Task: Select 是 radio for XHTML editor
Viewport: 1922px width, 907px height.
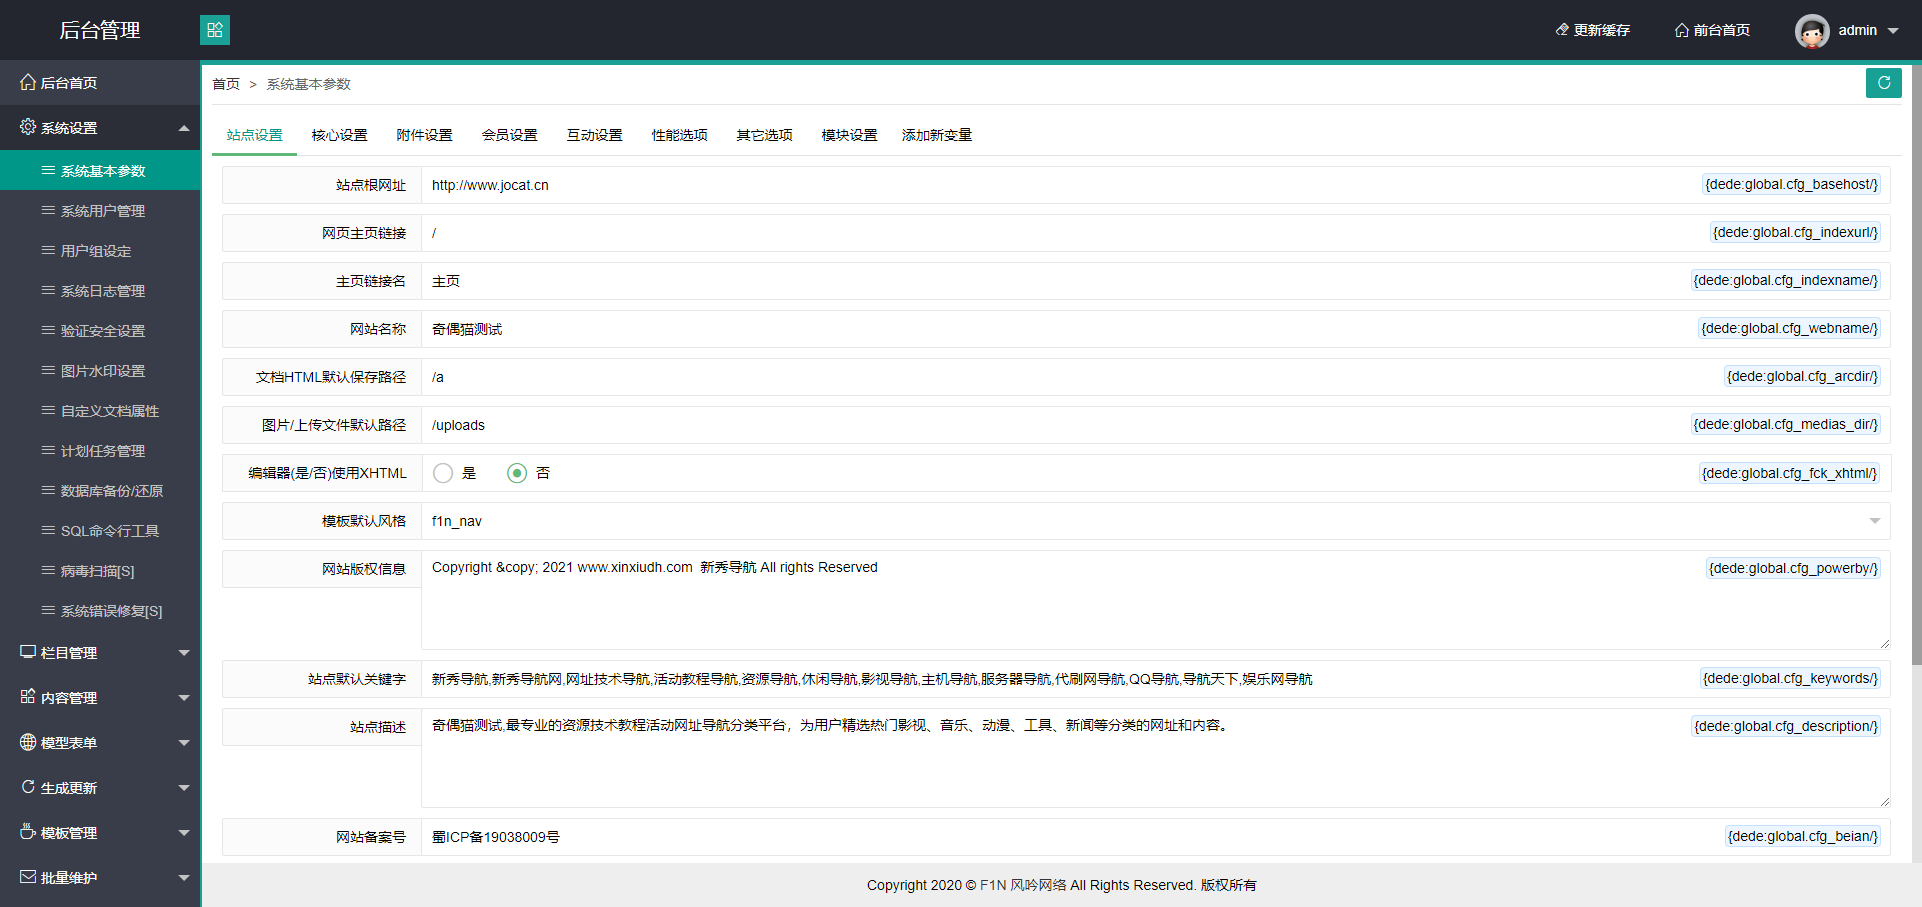Action: click(x=443, y=473)
